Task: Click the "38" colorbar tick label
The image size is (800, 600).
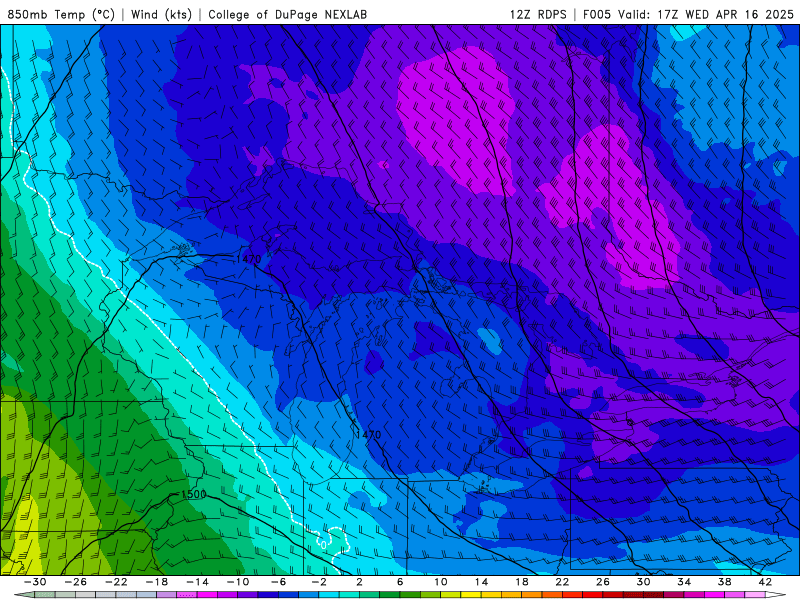Action: point(724,582)
